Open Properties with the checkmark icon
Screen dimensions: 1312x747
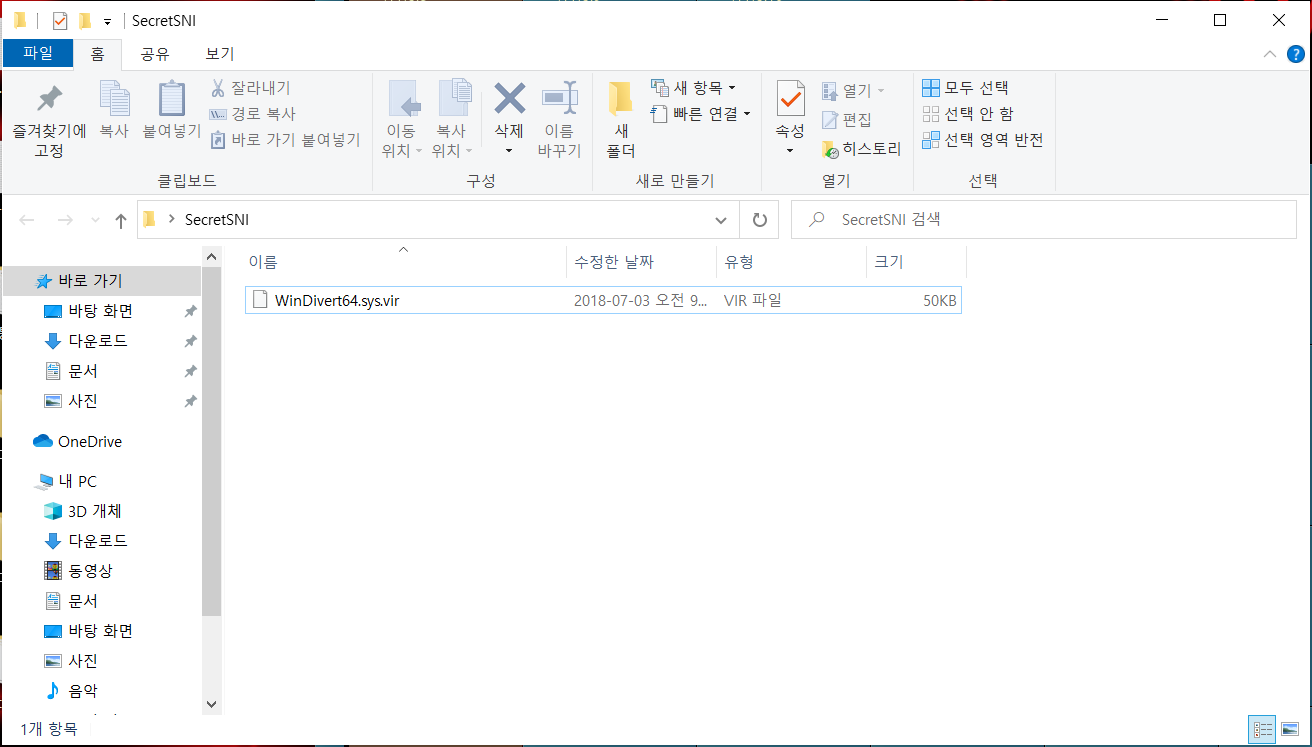coord(790,100)
